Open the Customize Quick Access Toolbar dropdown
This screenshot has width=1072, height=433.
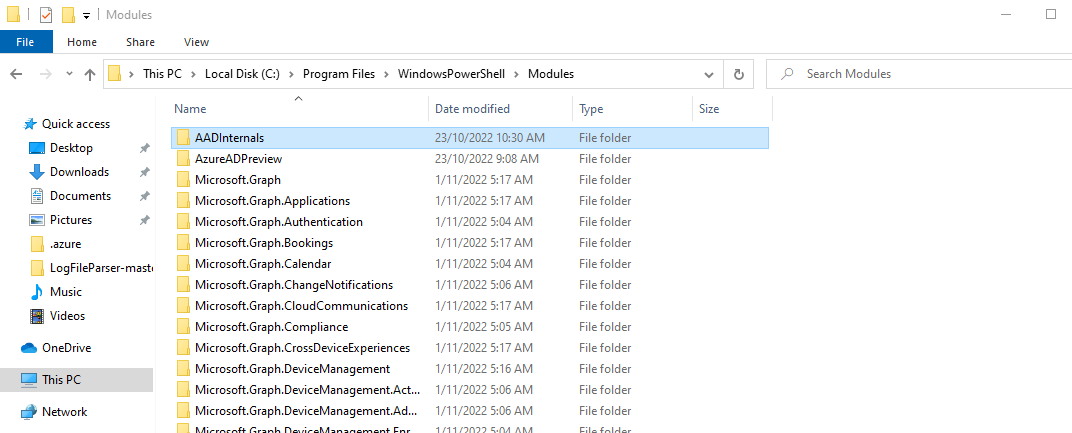tap(86, 16)
